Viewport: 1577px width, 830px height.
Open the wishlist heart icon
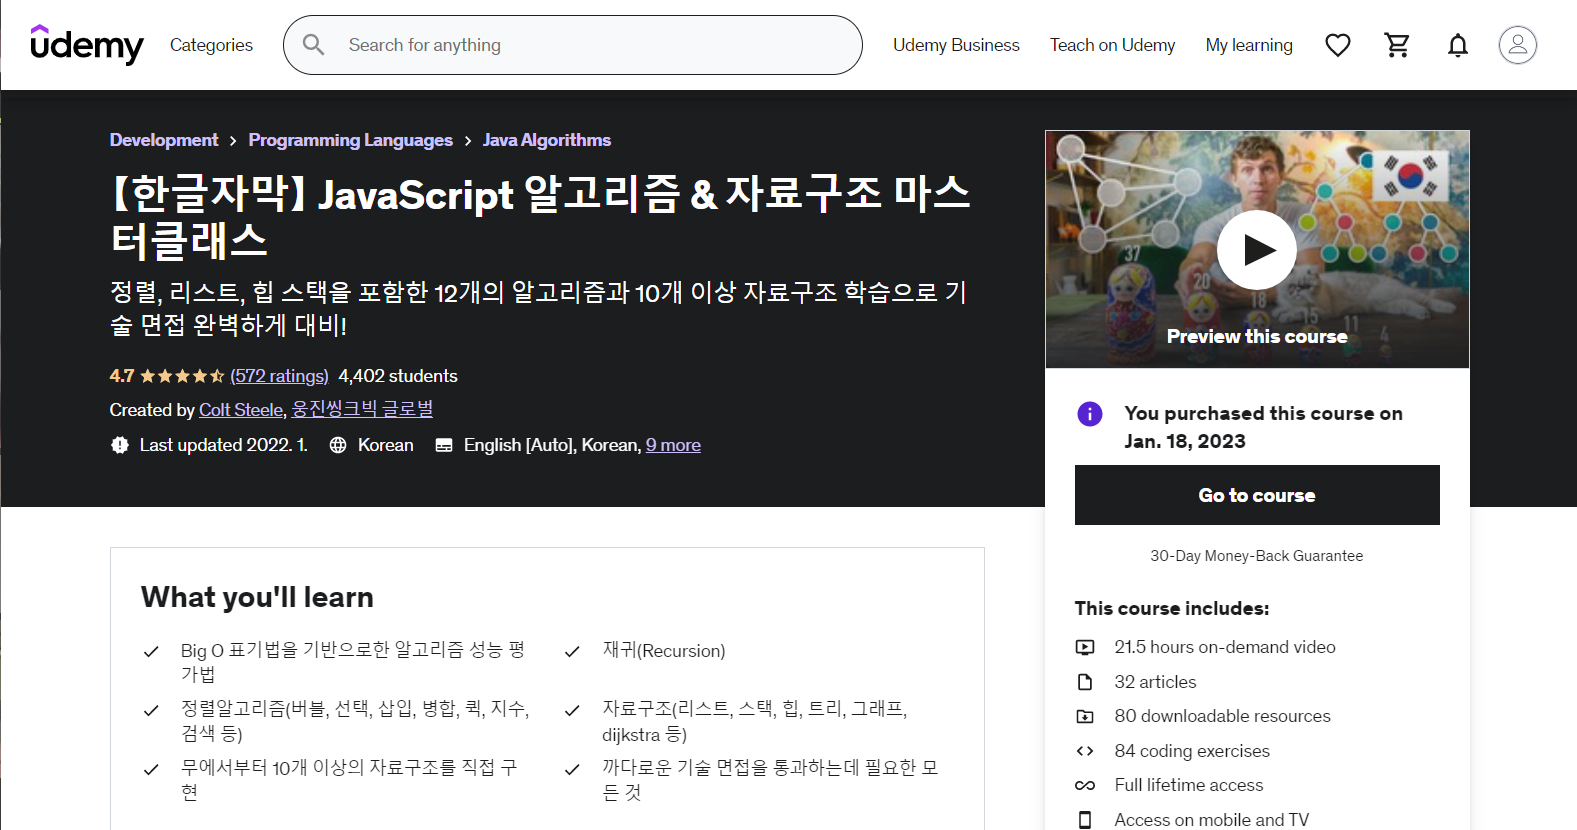1337,45
